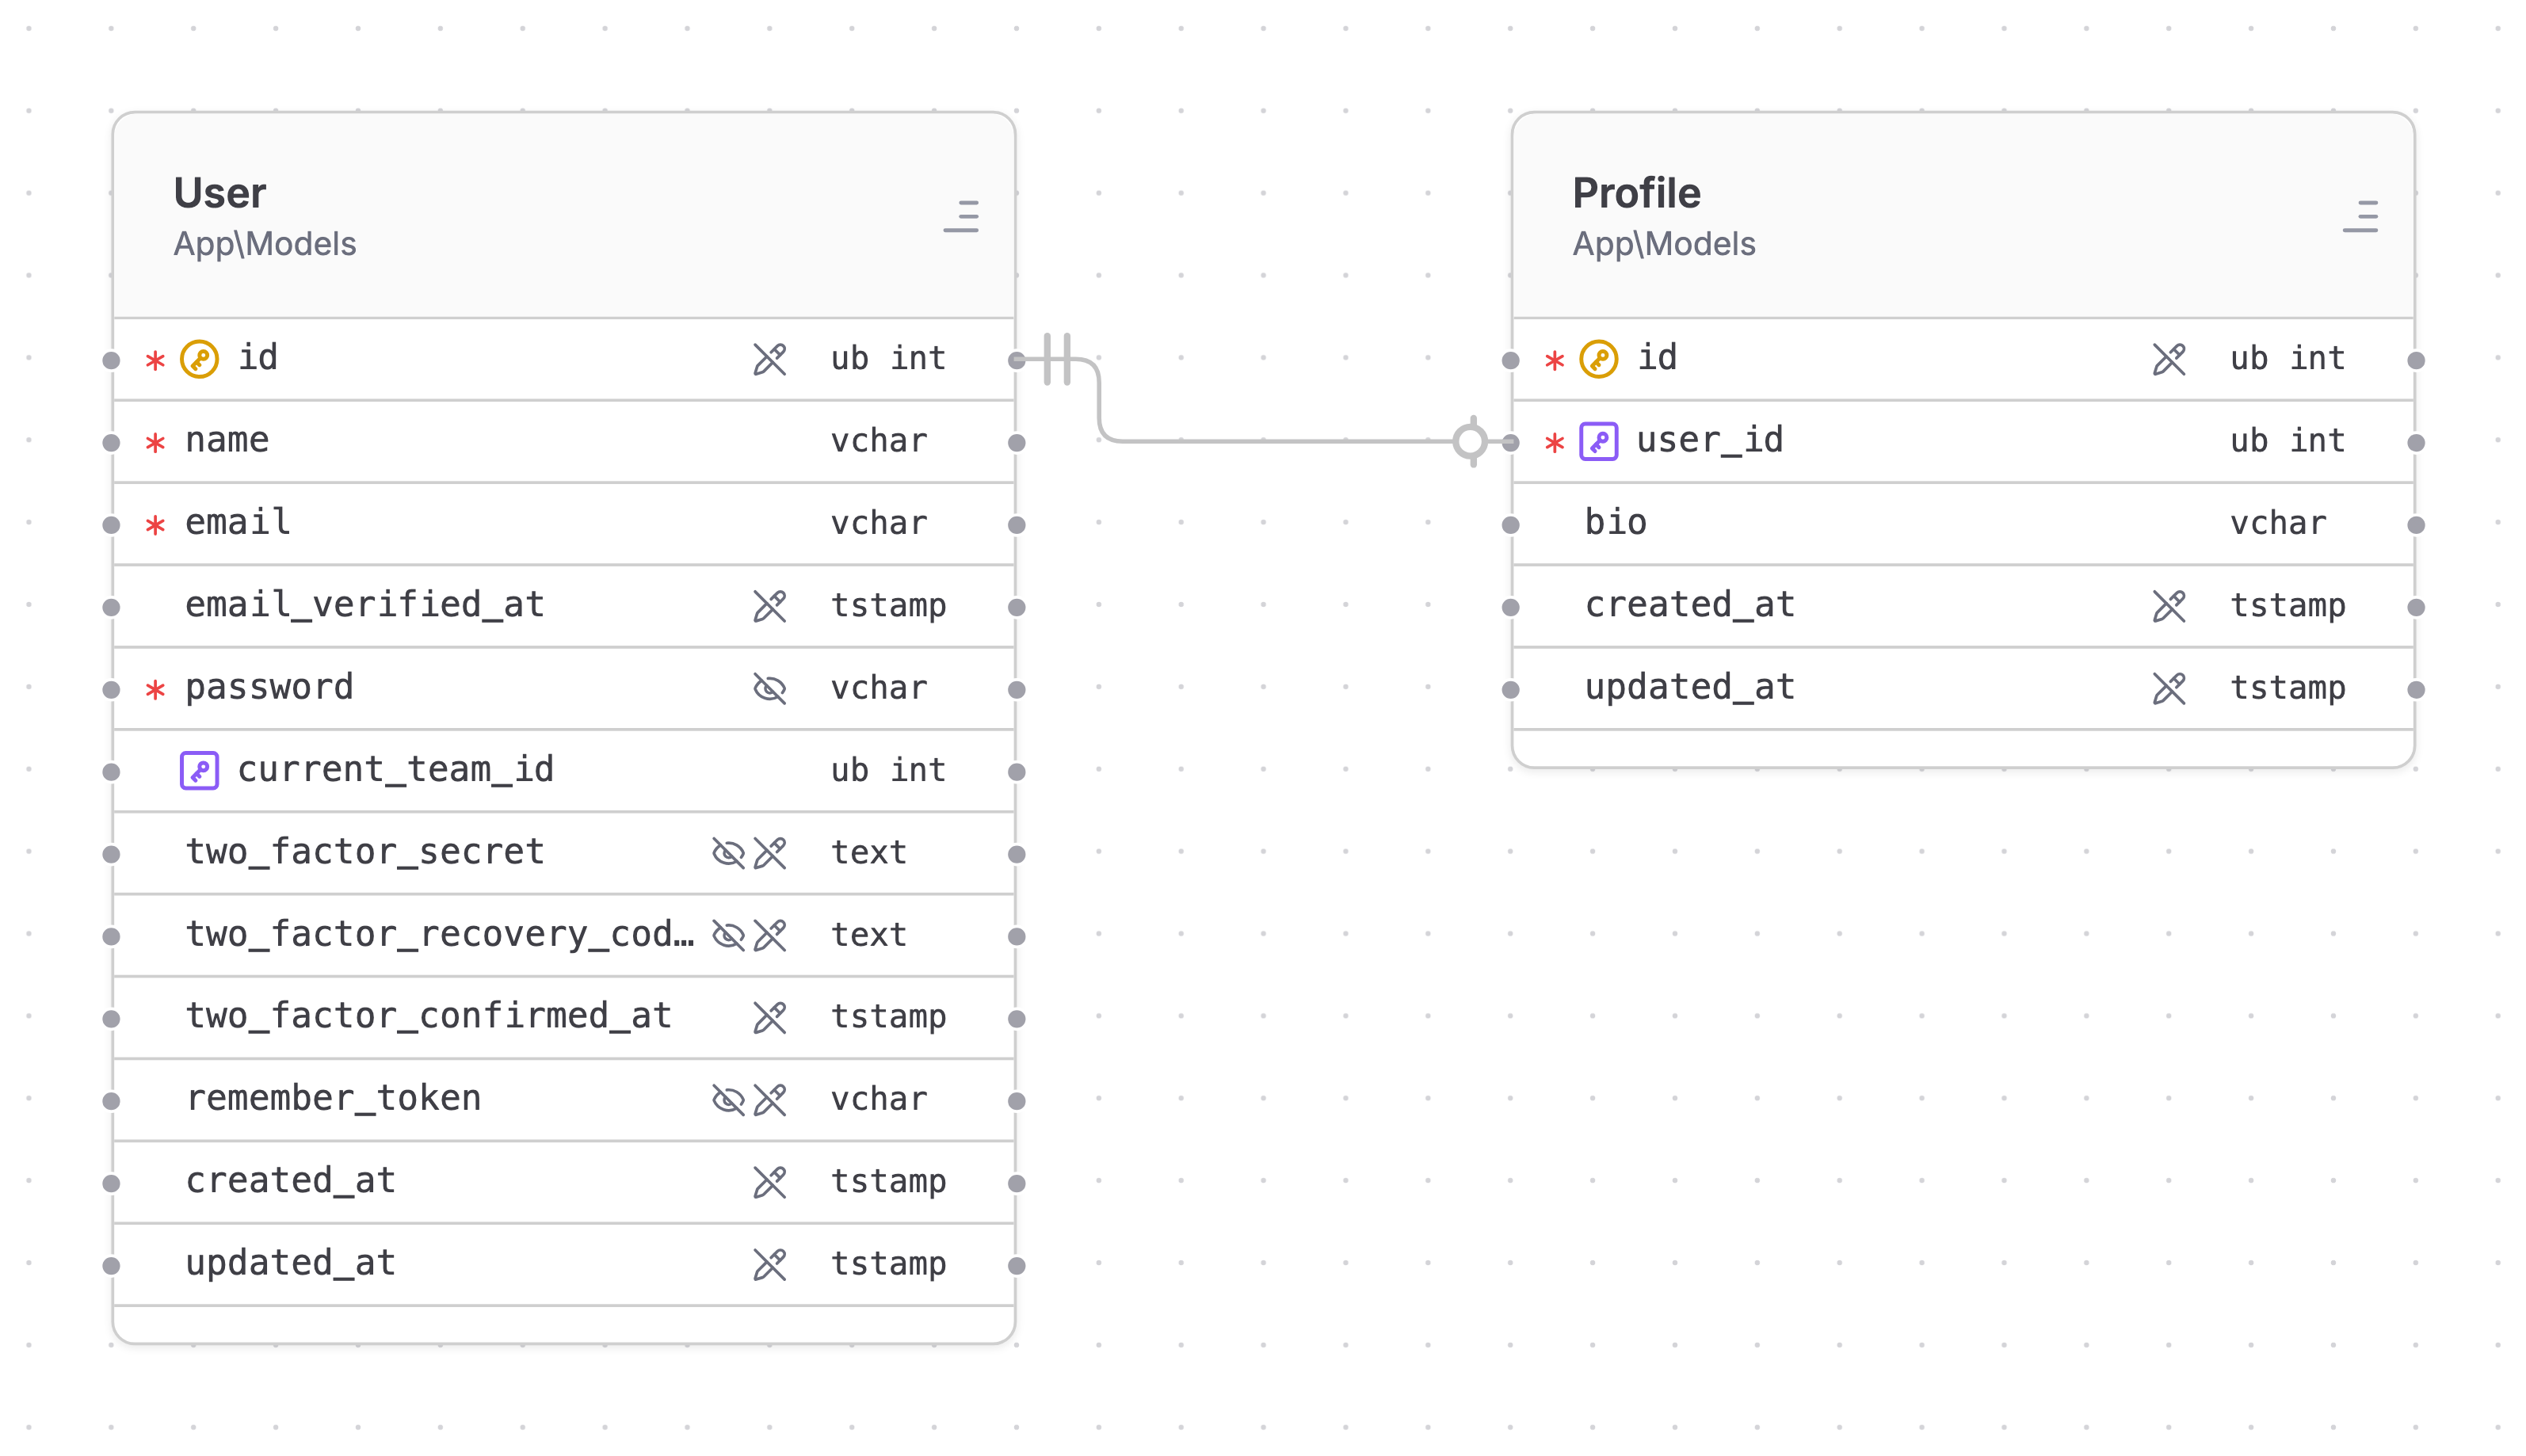The height and width of the screenshot is (1456, 2526).
Task: Click left connector handle on User updated_at
Action: (x=112, y=1266)
